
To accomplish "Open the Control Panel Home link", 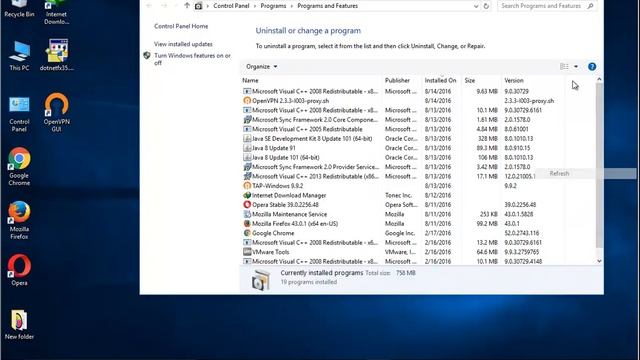I will [181, 26].
